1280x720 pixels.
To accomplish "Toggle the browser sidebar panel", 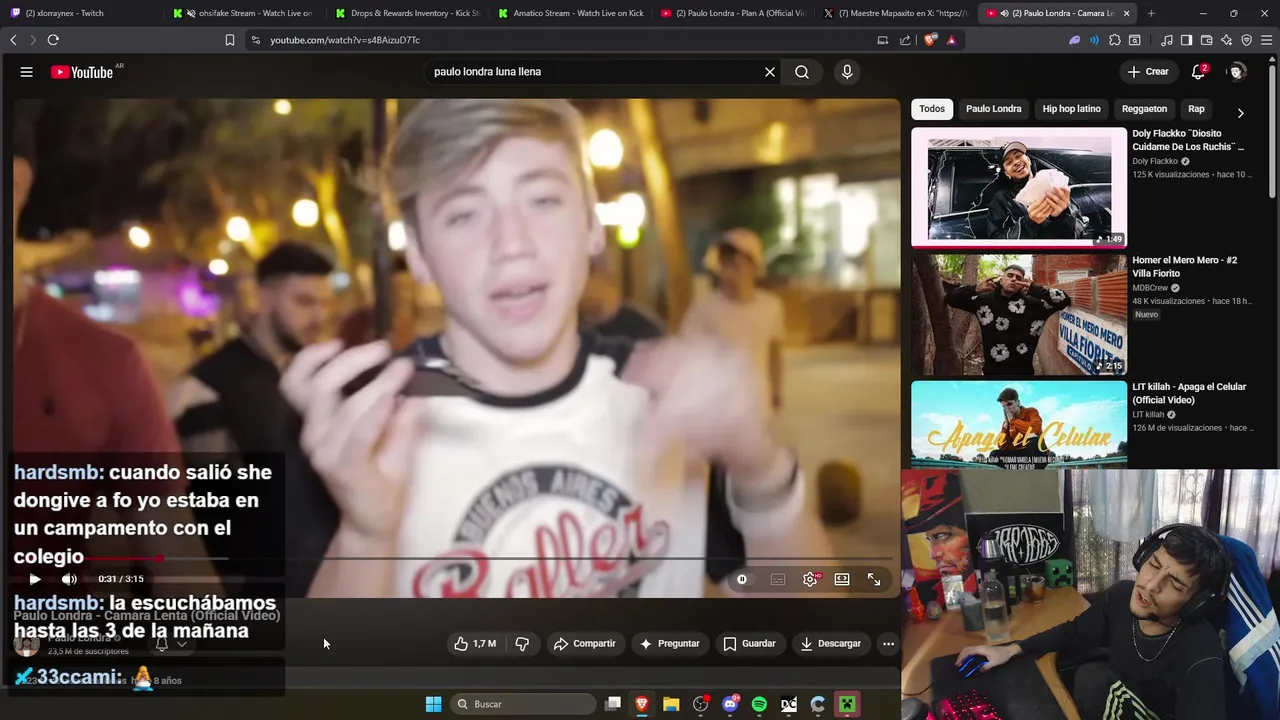I will point(1186,40).
